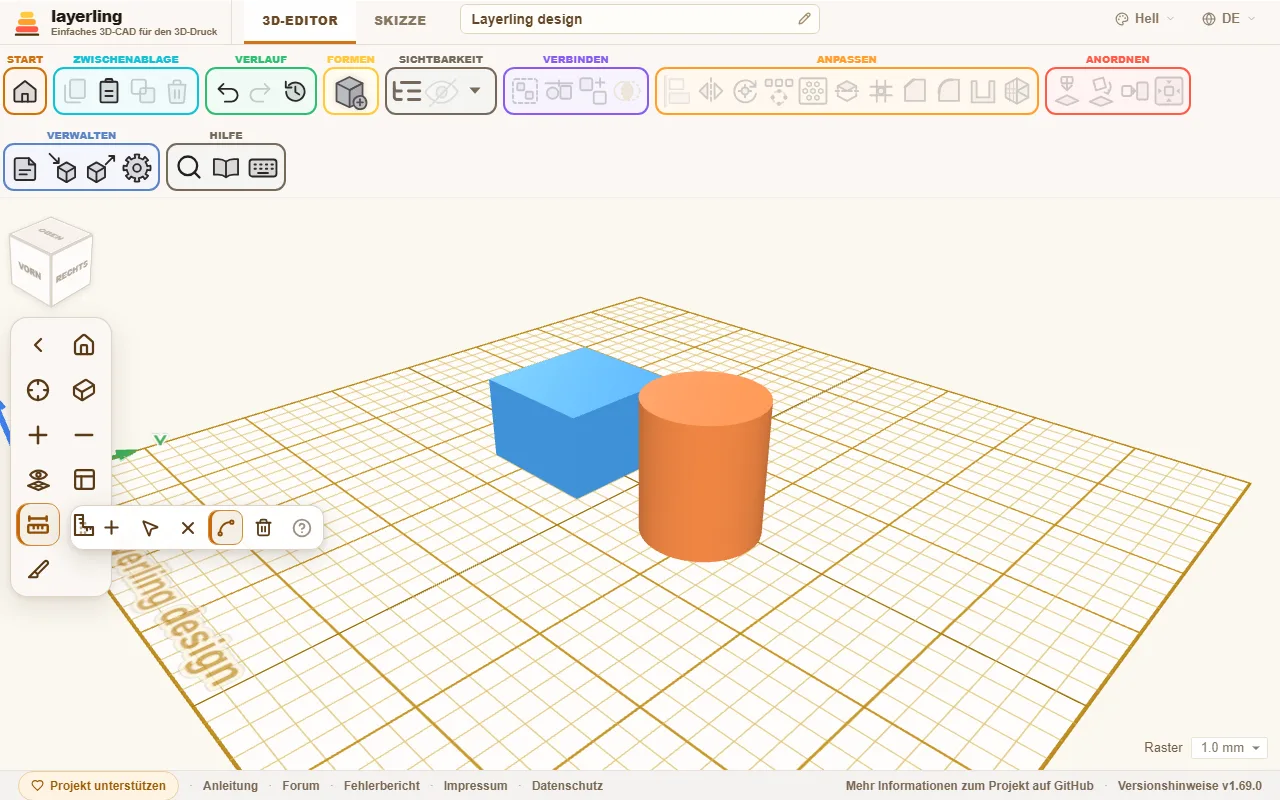Open keyboard shortcuts icon in Hilfe

tap(263, 168)
